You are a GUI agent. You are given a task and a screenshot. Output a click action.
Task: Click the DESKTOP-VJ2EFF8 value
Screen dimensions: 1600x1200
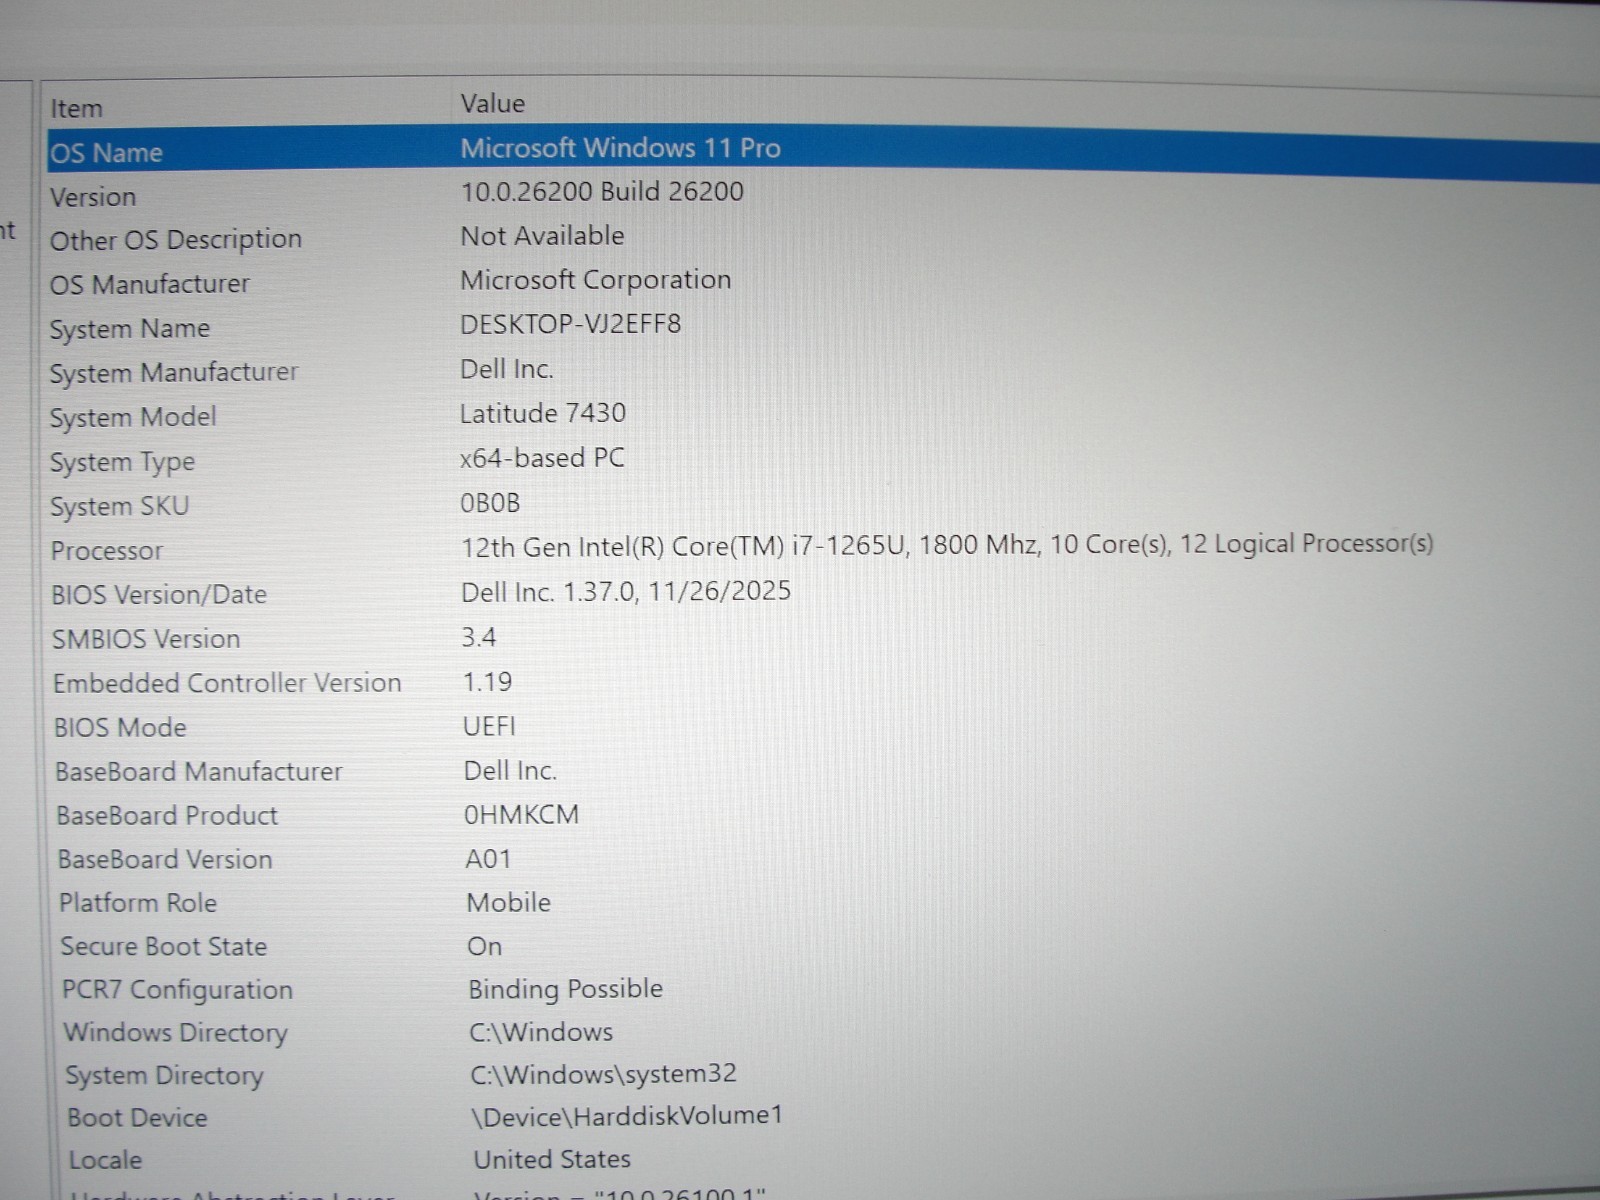[570, 324]
